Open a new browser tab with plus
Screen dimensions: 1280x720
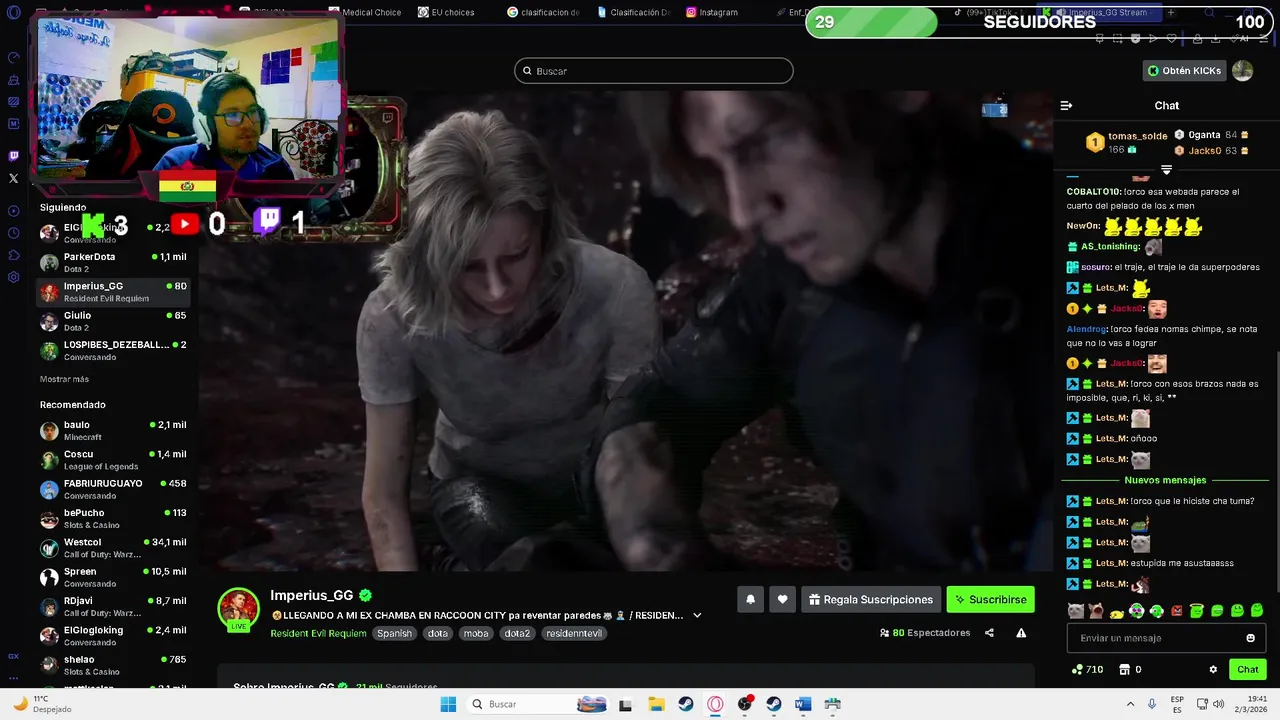(1171, 13)
